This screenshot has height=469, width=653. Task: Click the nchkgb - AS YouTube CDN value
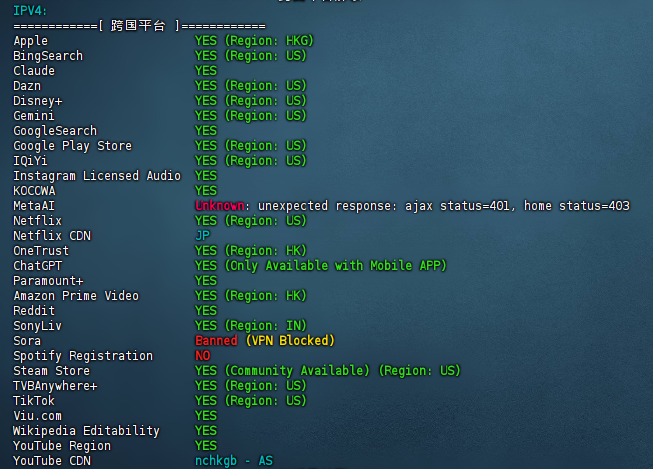[x=233, y=461]
